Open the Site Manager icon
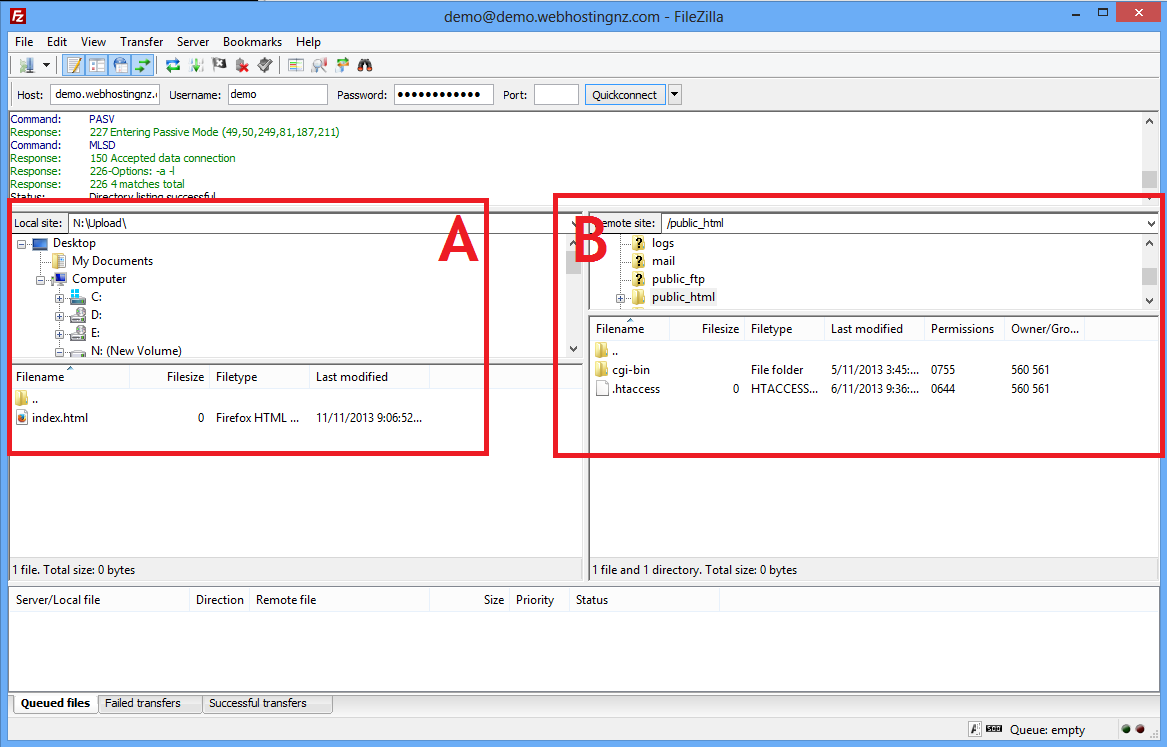Image resolution: width=1167 pixels, height=747 pixels. [23, 65]
